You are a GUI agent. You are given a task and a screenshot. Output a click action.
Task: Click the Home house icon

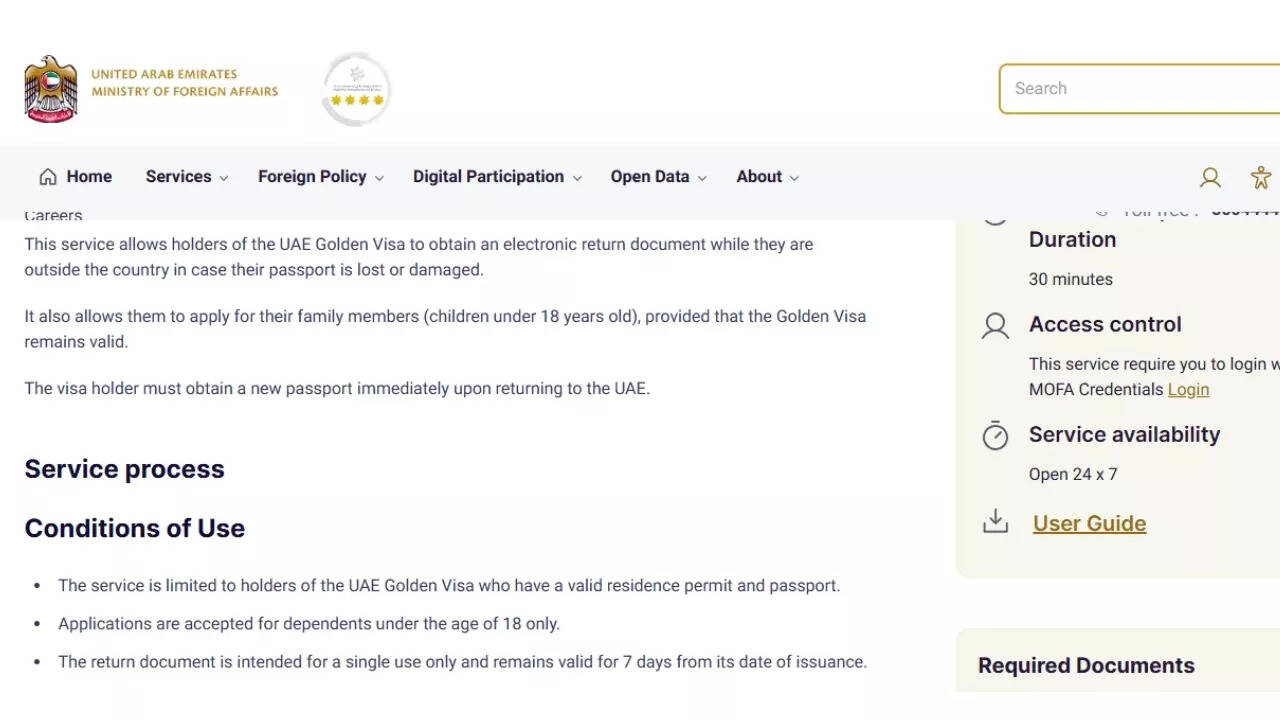(x=48, y=177)
